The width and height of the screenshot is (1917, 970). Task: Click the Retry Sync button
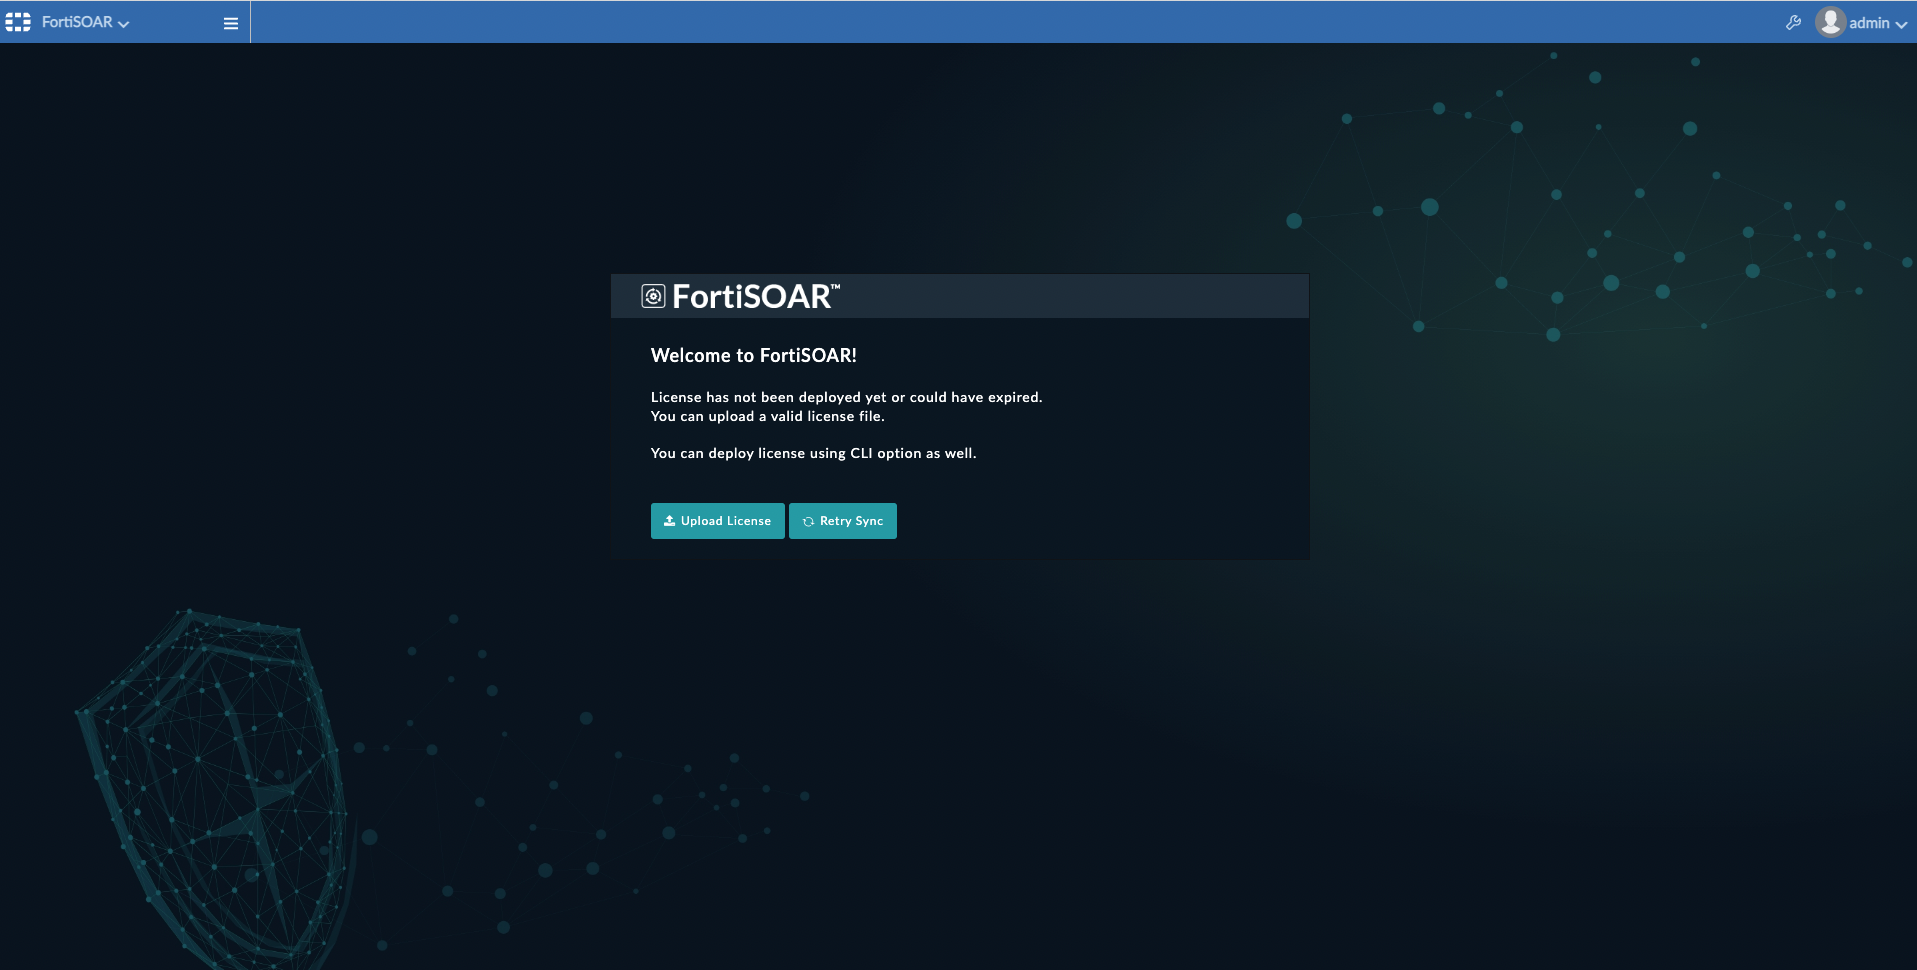(x=842, y=521)
